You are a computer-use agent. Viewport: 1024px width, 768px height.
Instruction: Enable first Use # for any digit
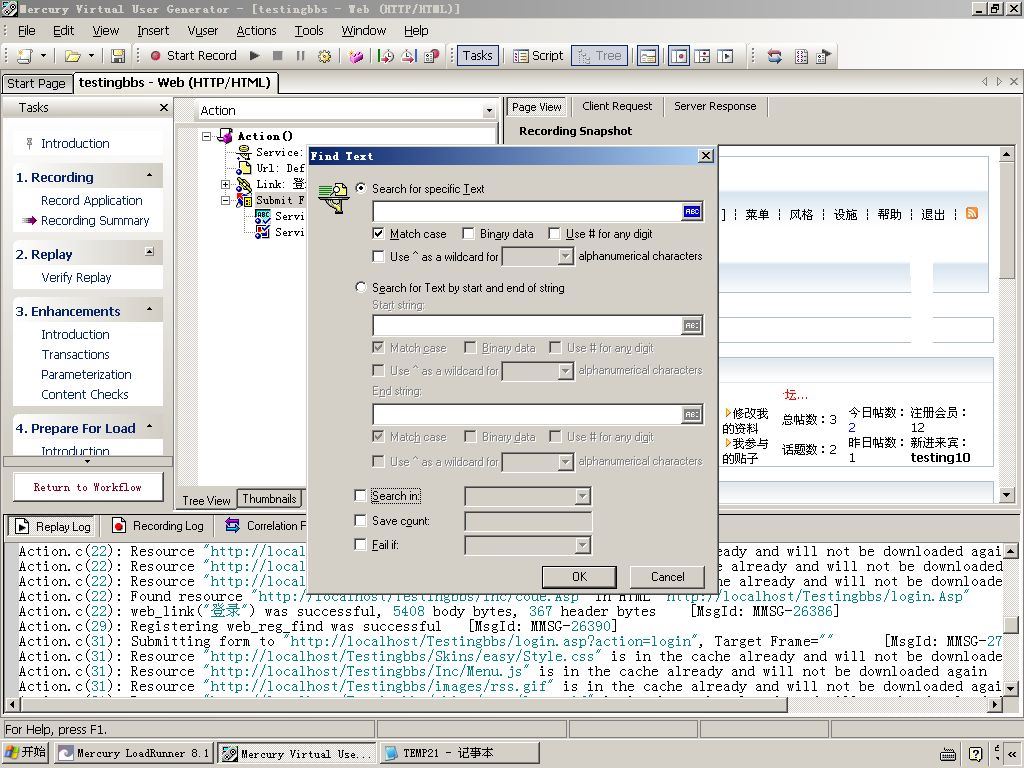554,233
